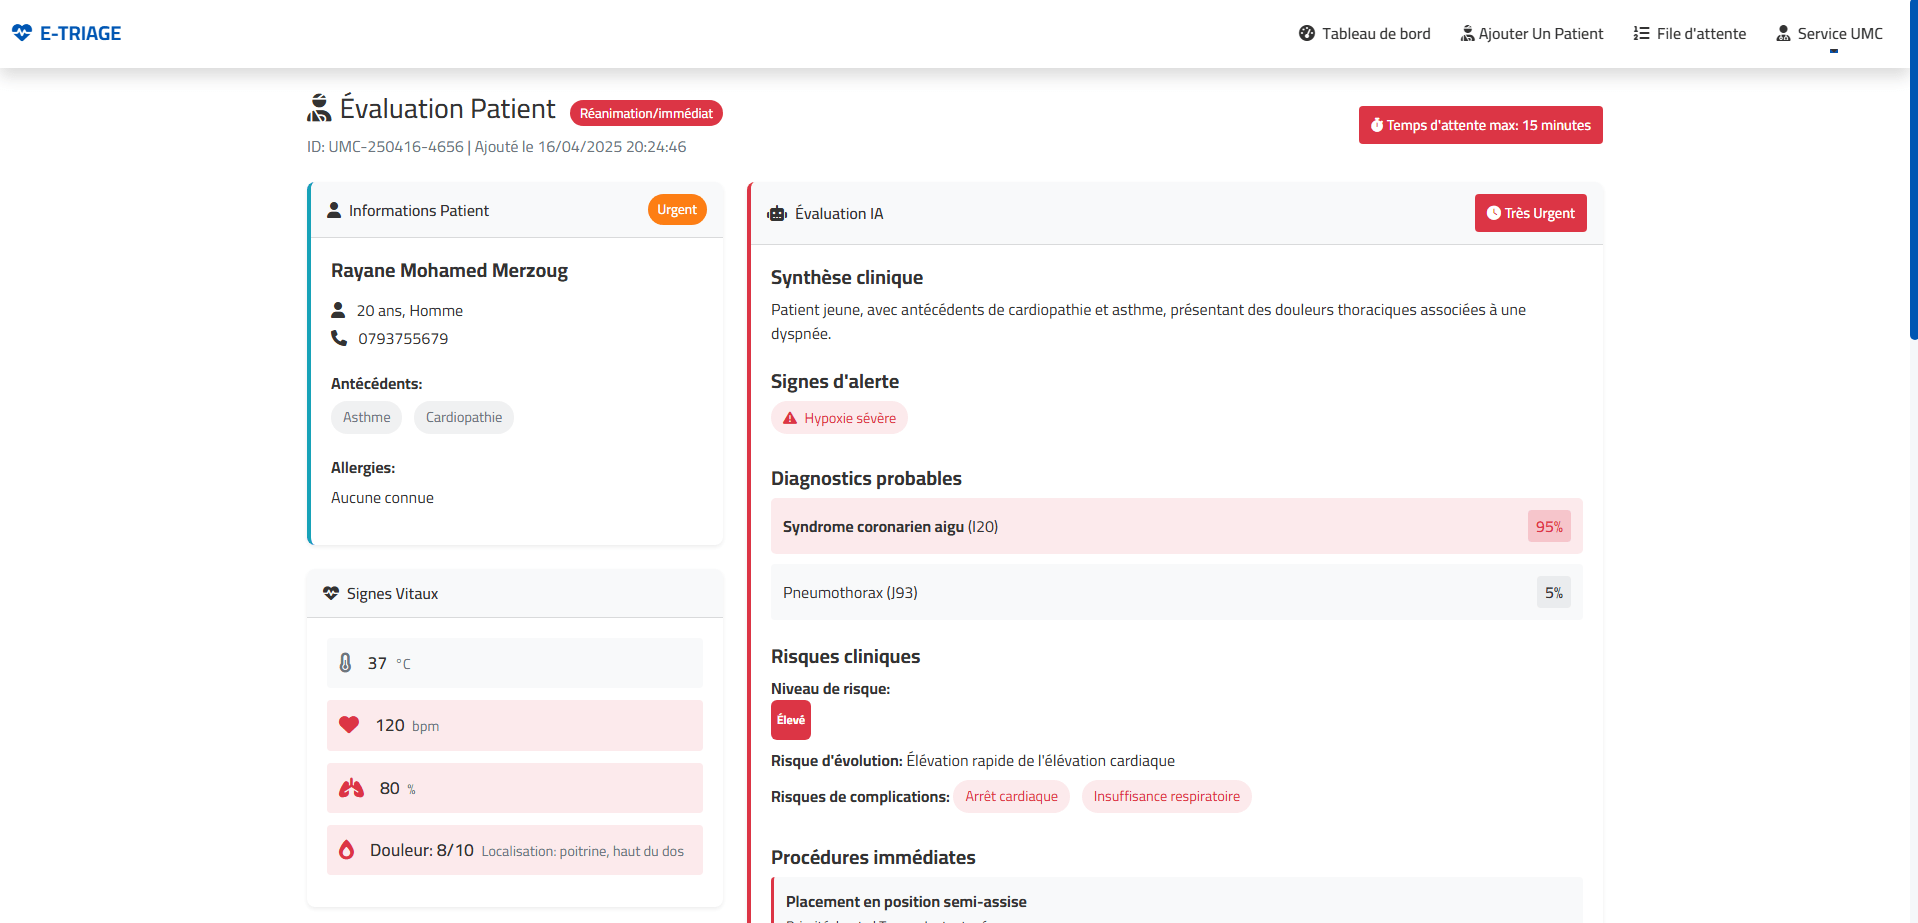Screen dimensions: 1918x923
Task: Click the Arrêt cardiaque complication tag
Action: pos(1011,796)
